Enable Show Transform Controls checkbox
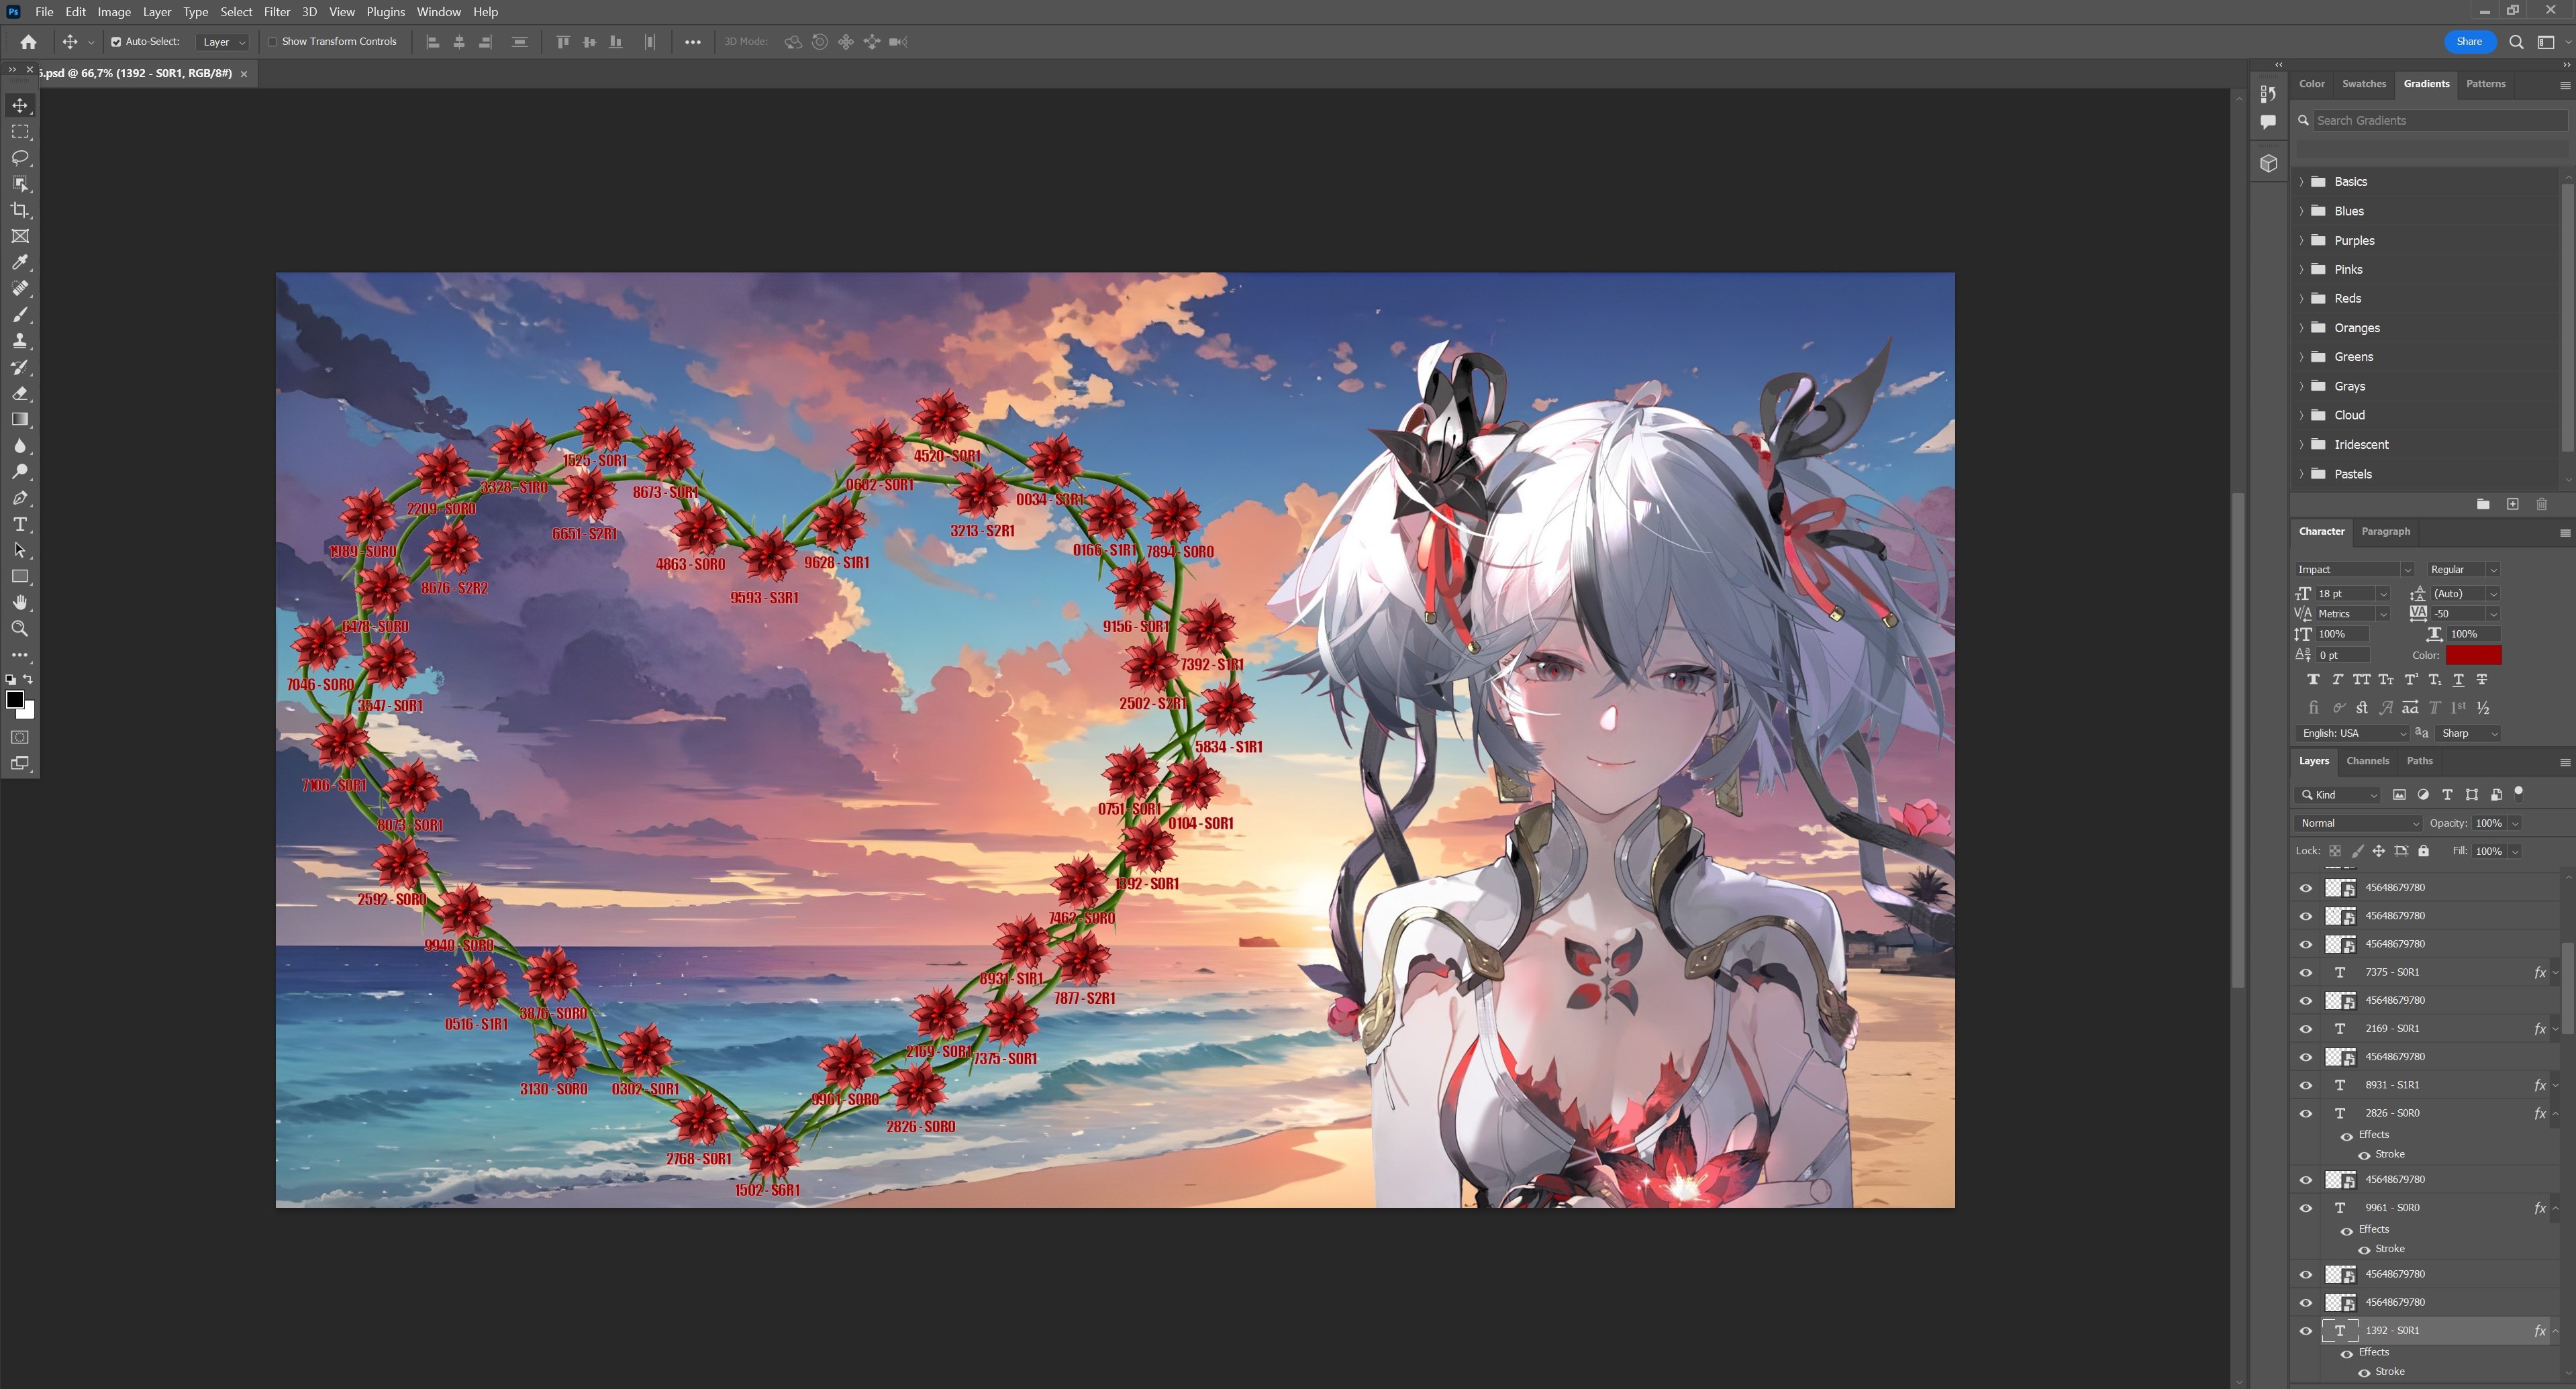The image size is (2576, 1389). tap(272, 42)
